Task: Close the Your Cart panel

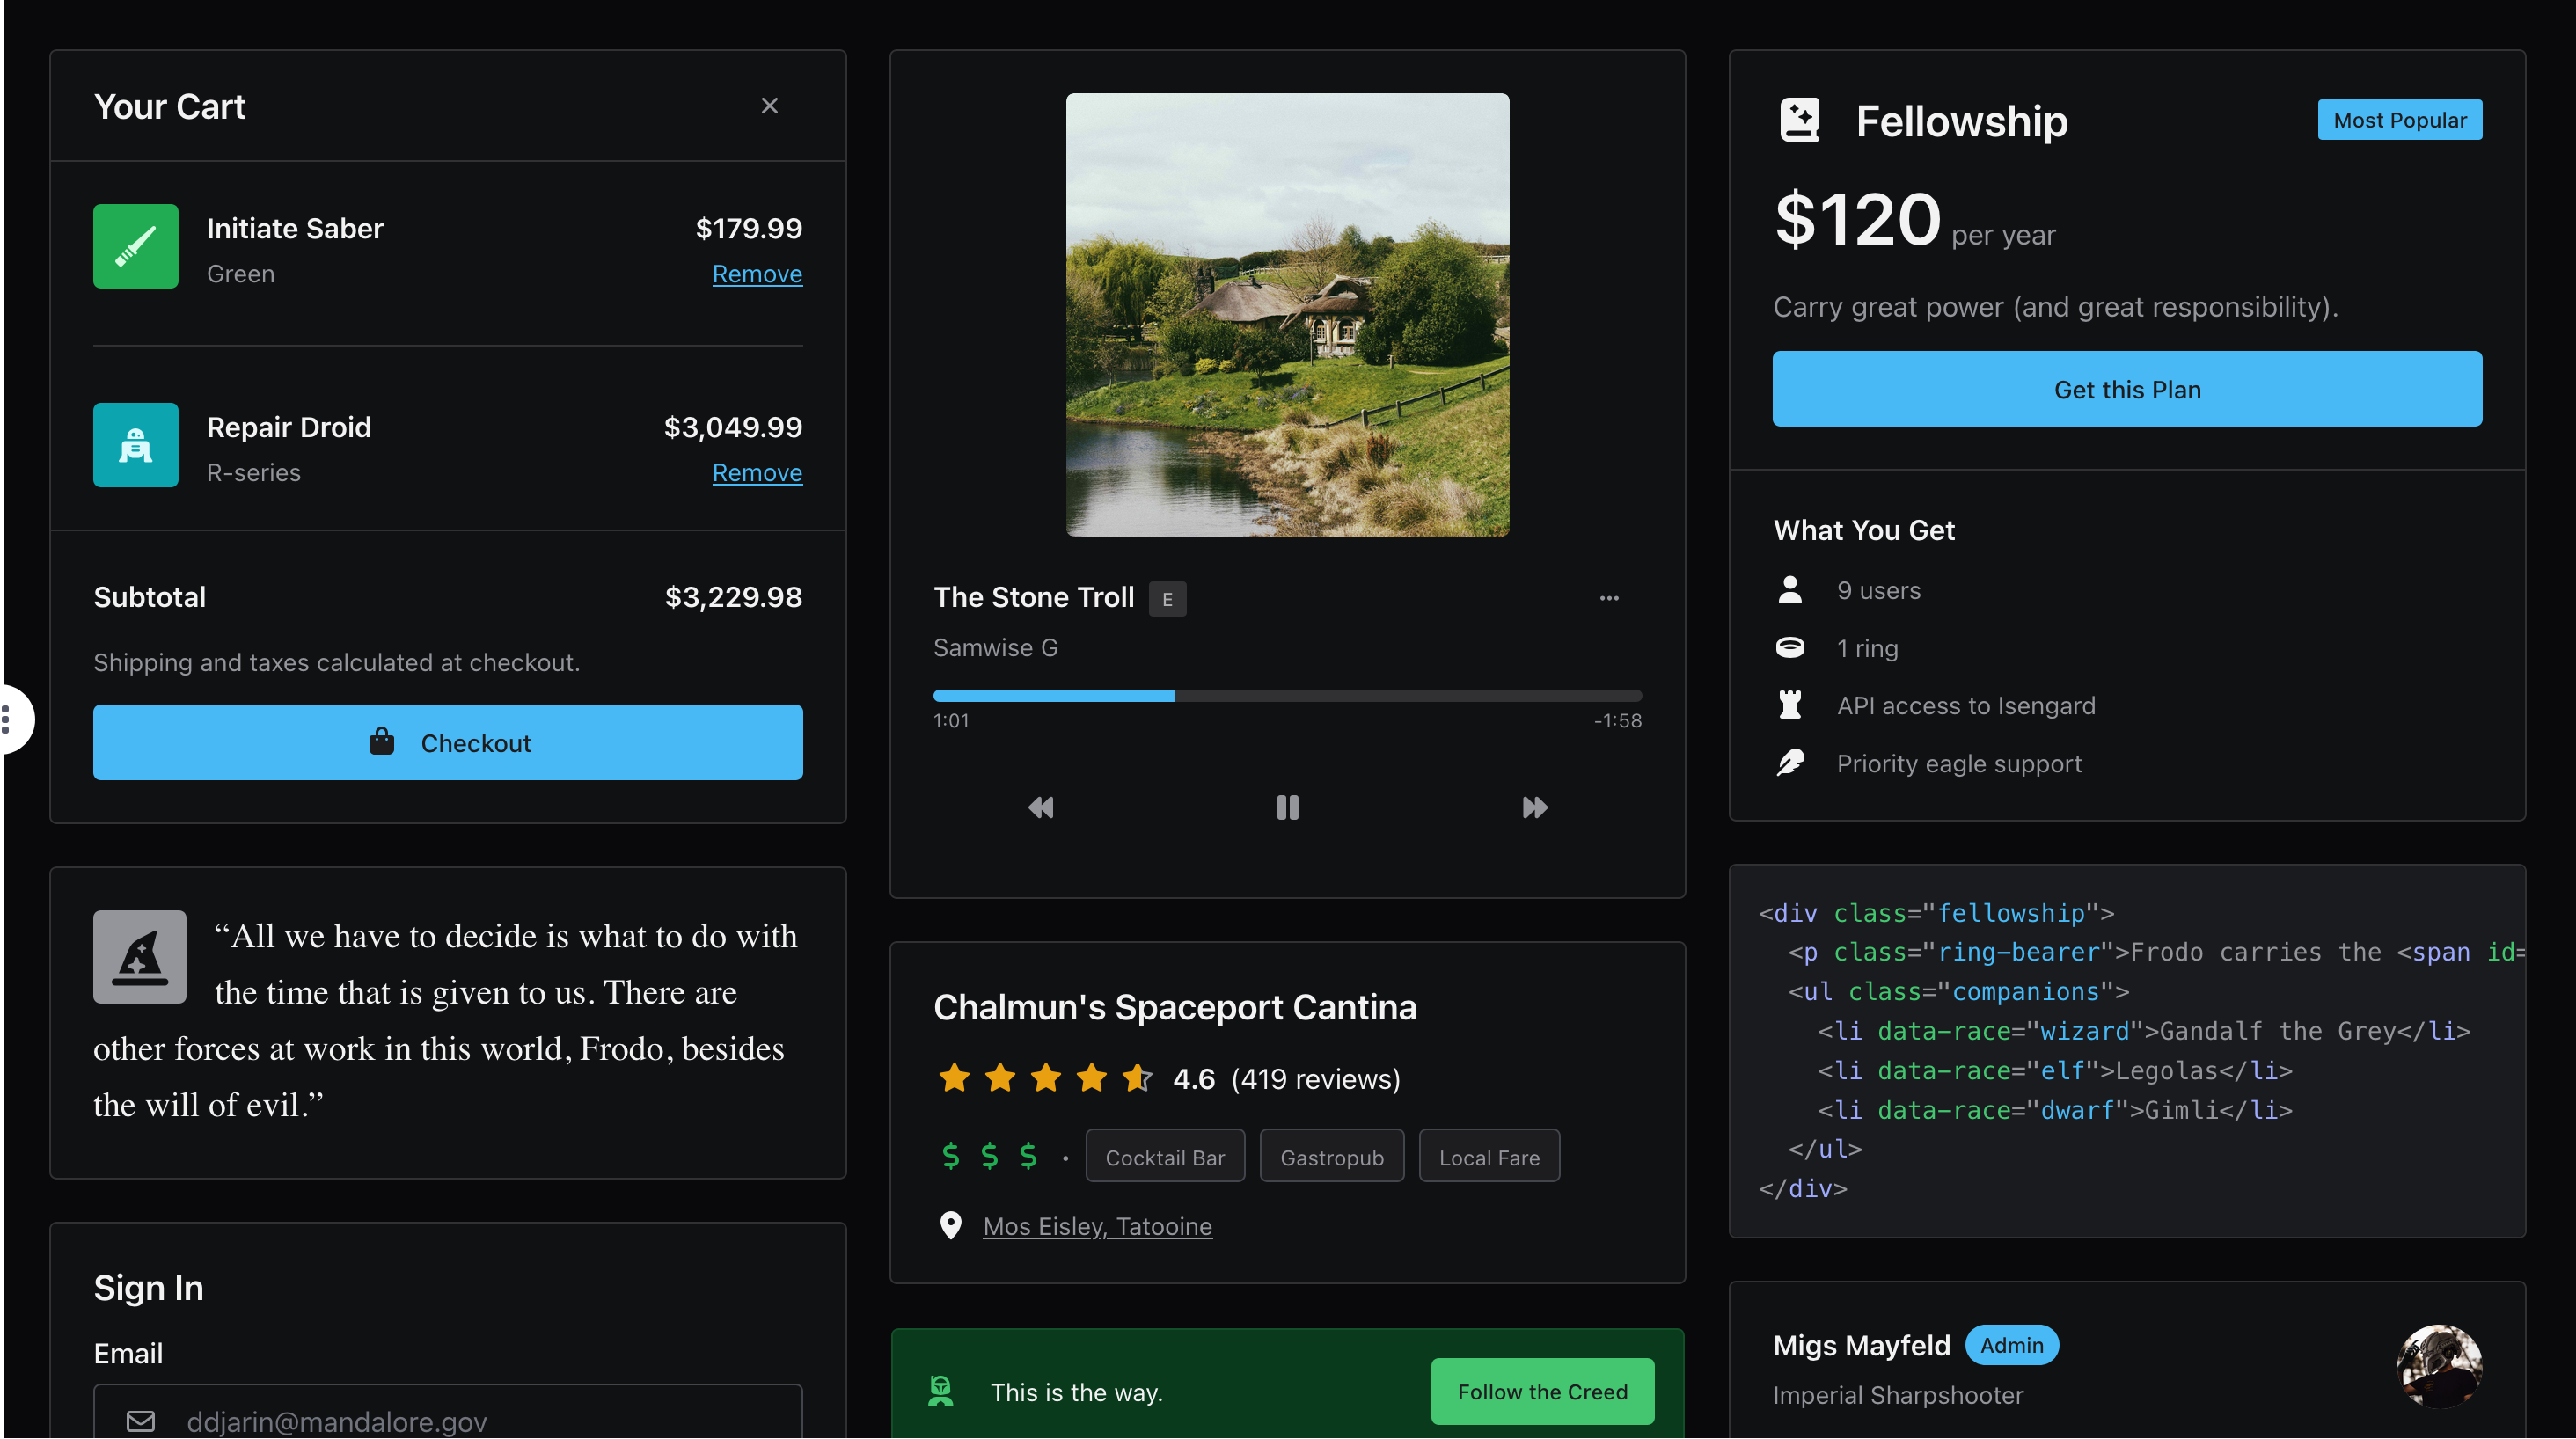Action: coord(769,106)
